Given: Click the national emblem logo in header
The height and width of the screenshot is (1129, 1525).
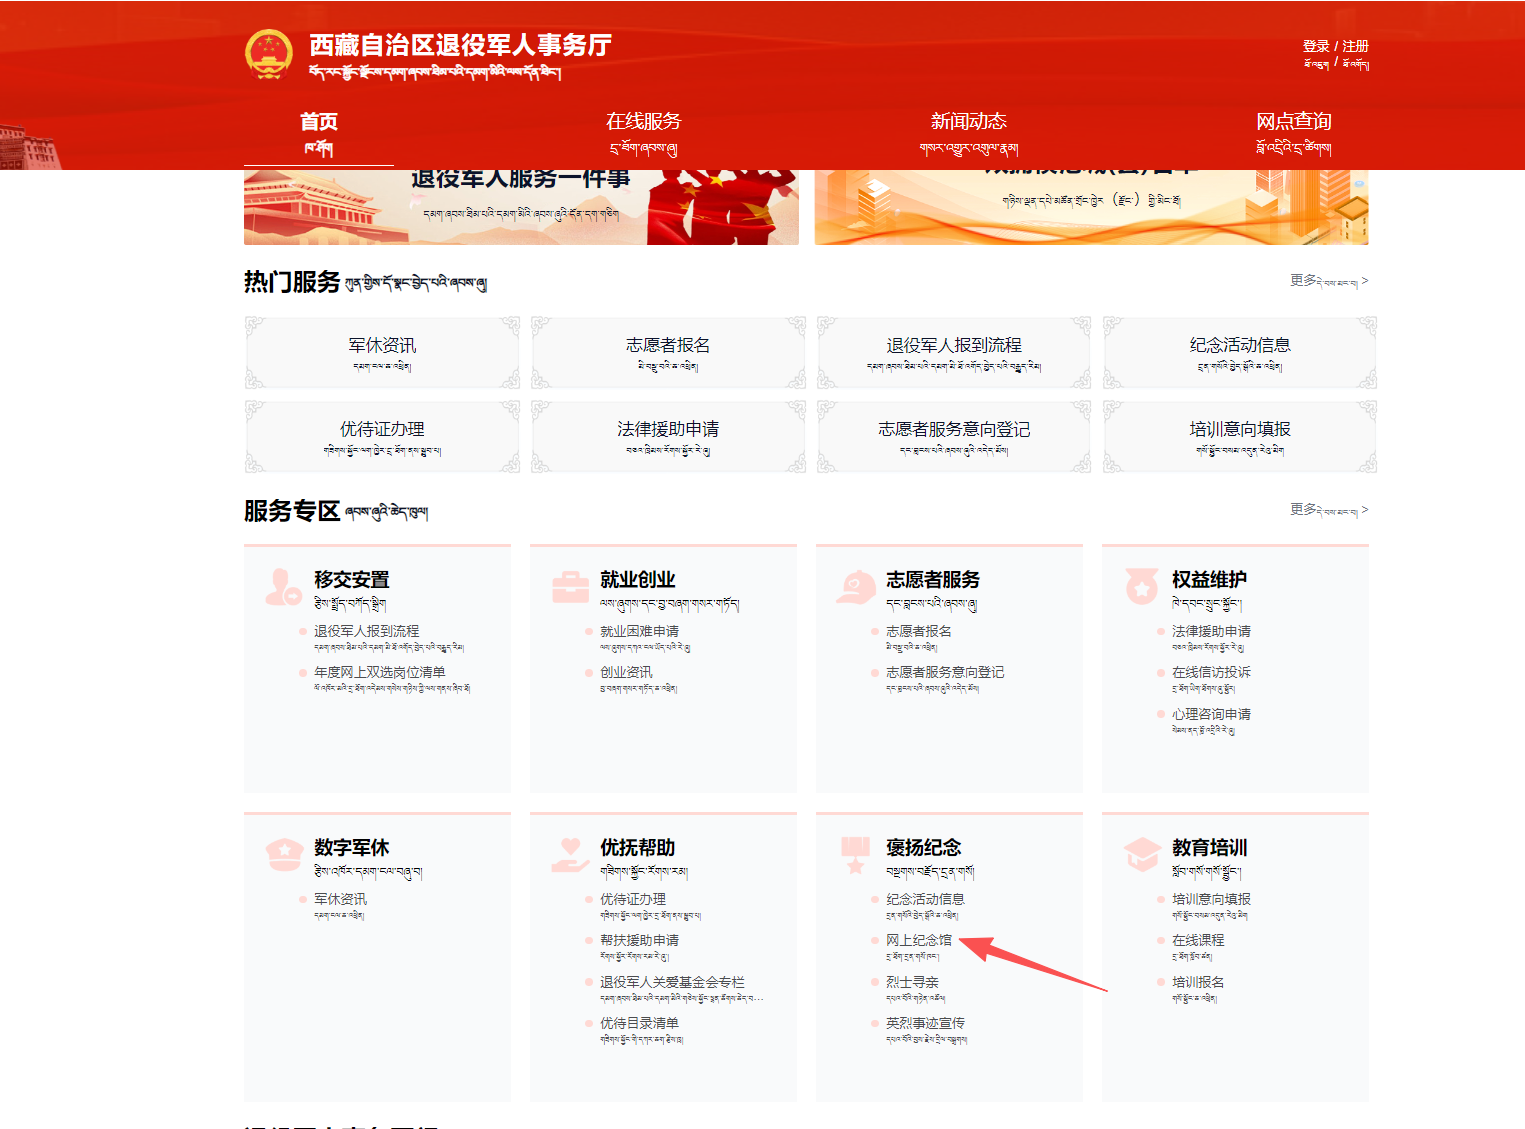Looking at the screenshot, I should tap(269, 54).
